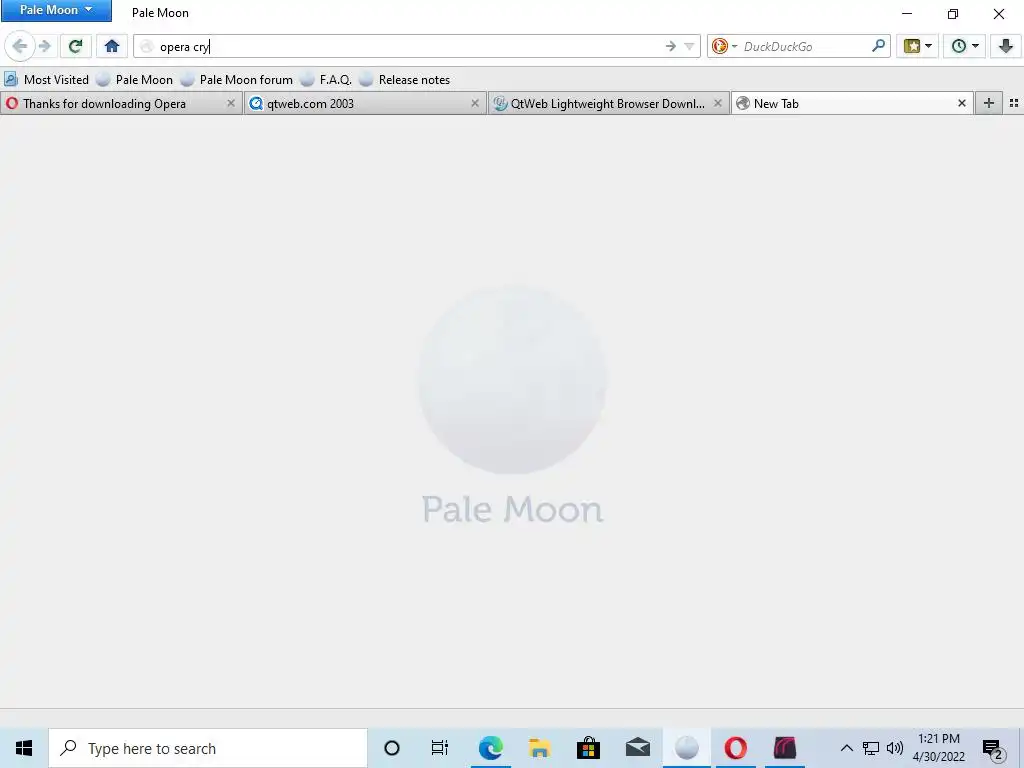Open the dark red app on taskbar
The width and height of the screenshot is (1024, 768).
pyautogui.click(x=784, y=748)
